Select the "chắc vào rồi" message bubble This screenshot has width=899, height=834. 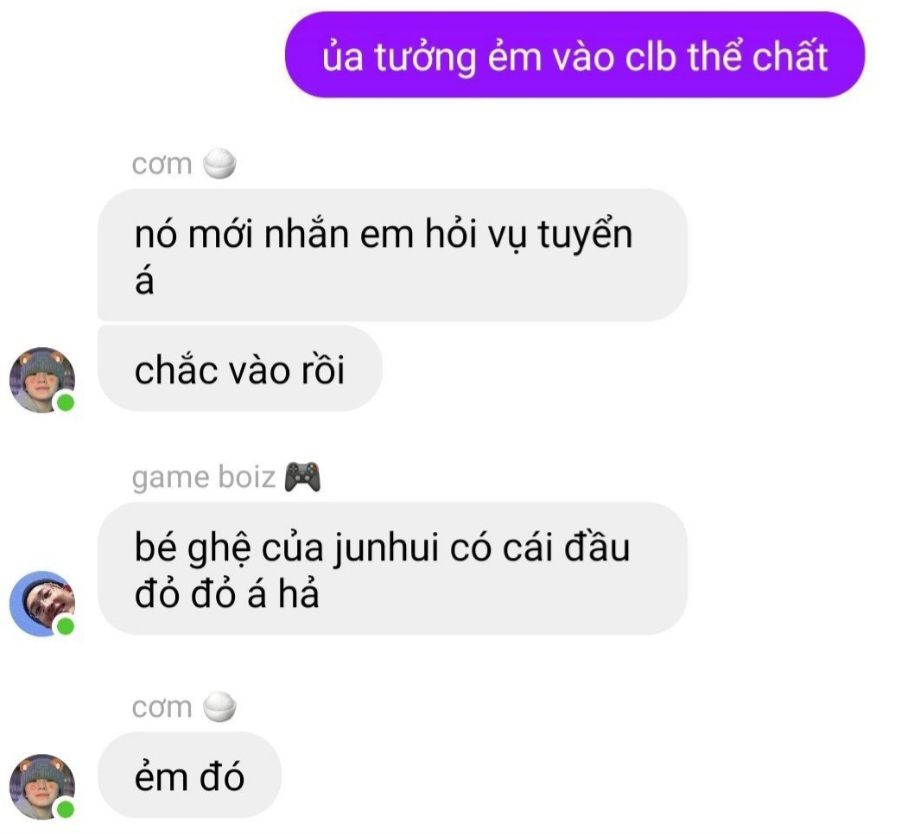tap(240, 369)
